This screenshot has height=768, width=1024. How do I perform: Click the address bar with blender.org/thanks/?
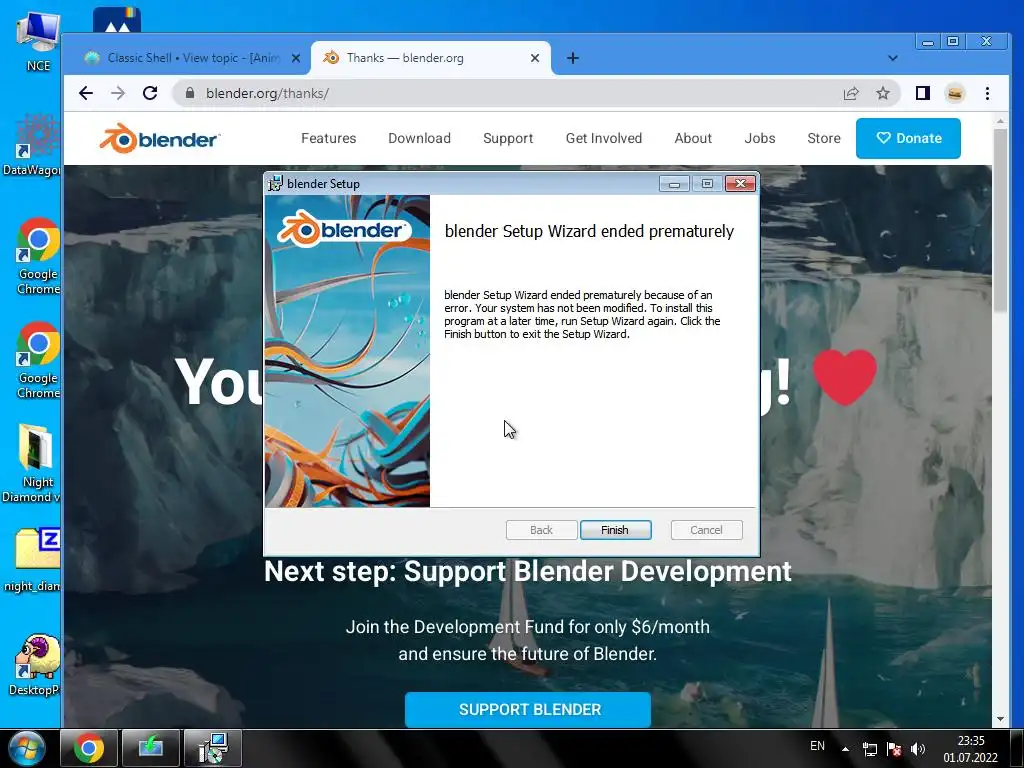(x=511, y=93)
